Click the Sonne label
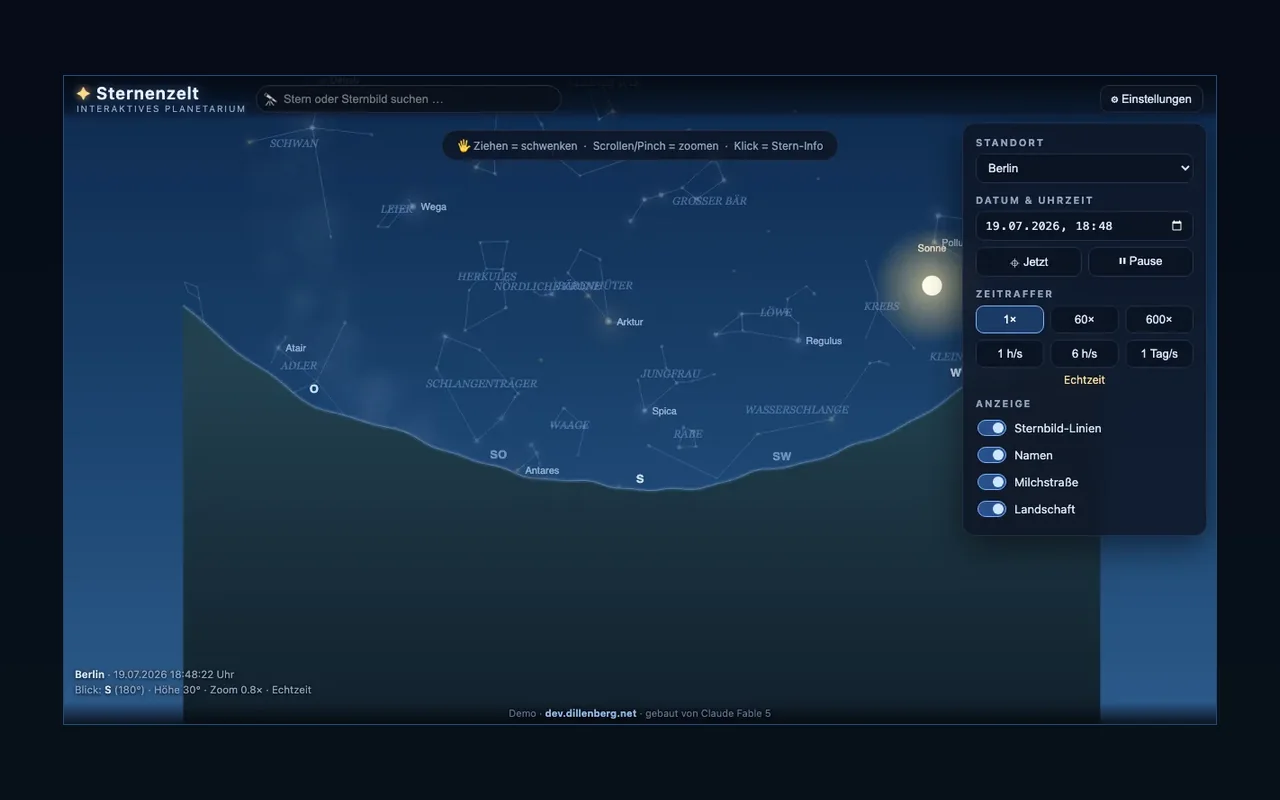This screenshot has width=1280, height=800. 931,248
